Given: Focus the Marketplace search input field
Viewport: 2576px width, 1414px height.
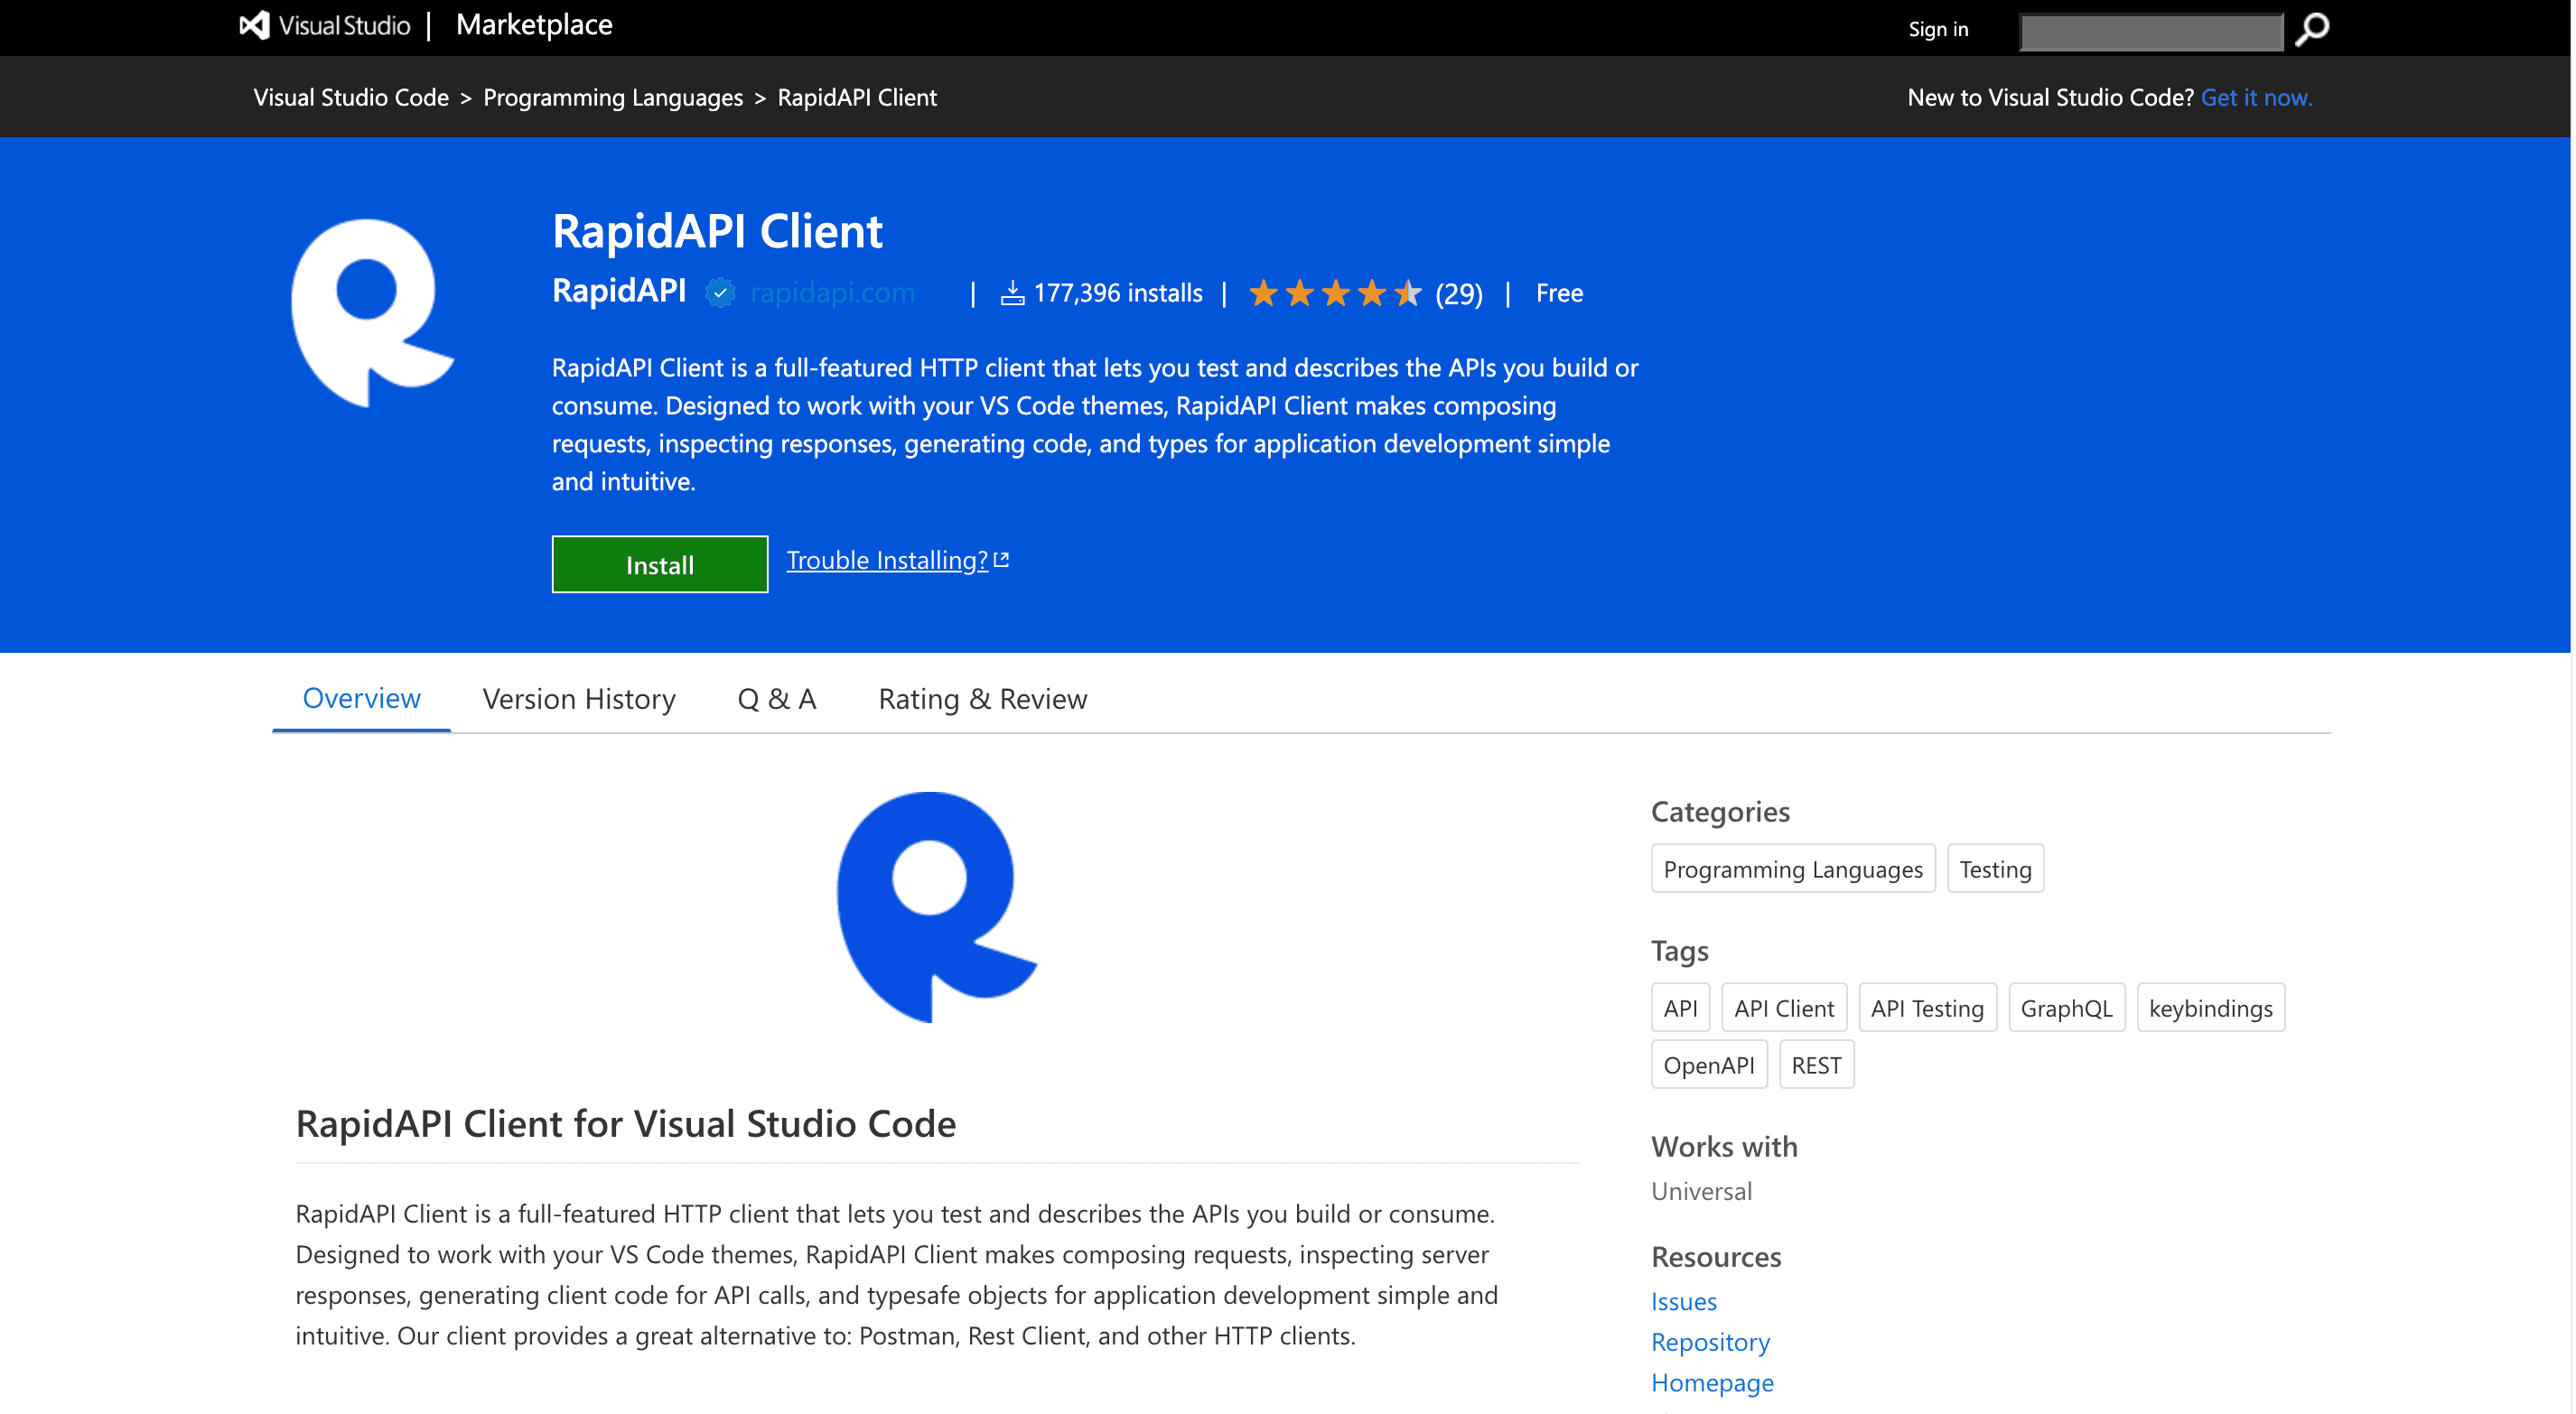Looking at the screenshot, I should pyautogui.click(x=2151, y=31).
